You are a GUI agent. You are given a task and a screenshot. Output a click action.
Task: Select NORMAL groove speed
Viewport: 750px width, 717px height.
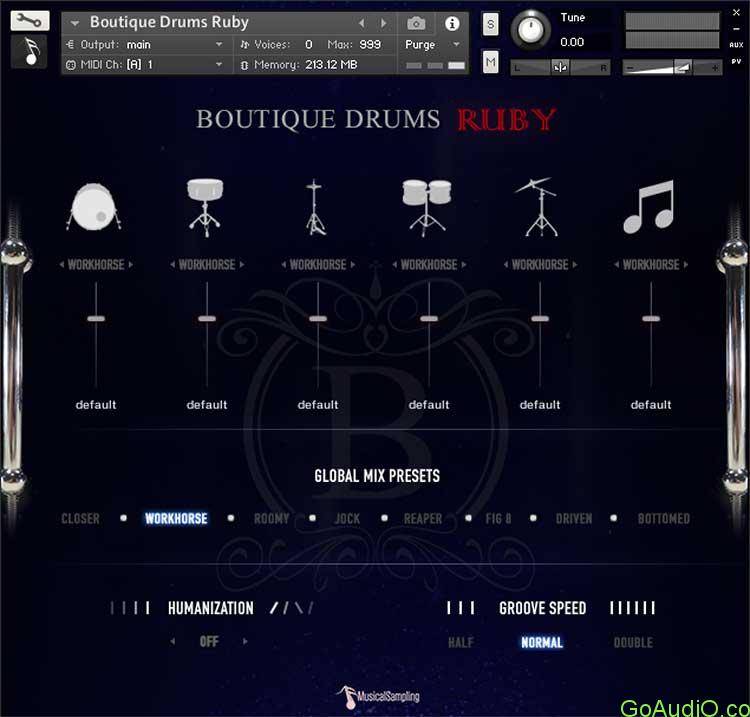(542, 642)
